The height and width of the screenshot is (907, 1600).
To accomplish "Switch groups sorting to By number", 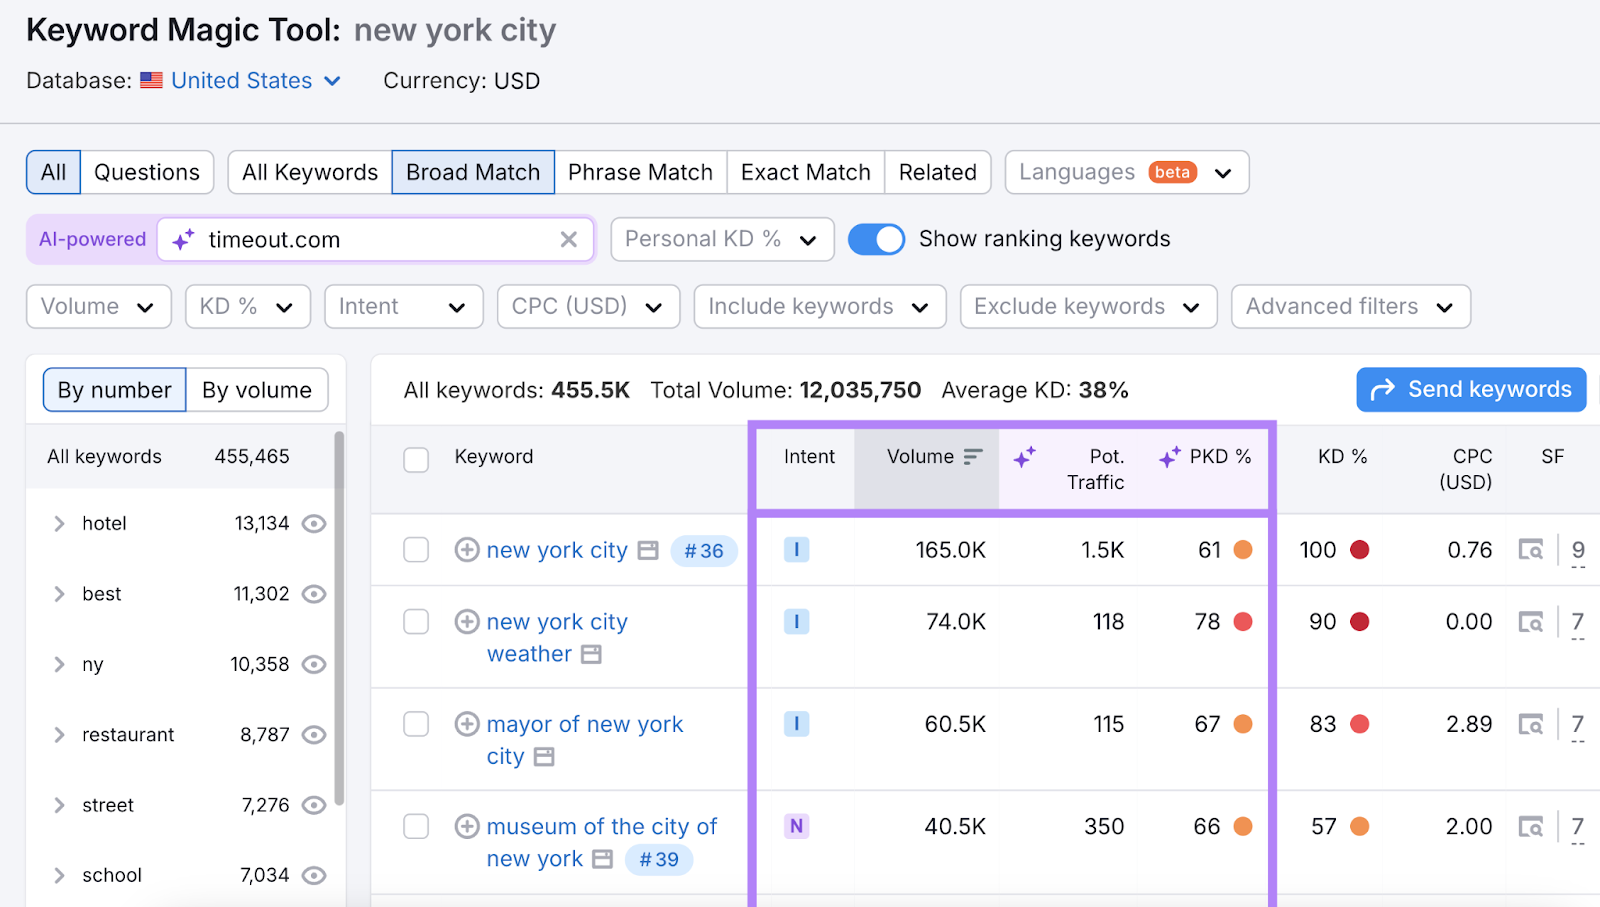I will point(114,390).
